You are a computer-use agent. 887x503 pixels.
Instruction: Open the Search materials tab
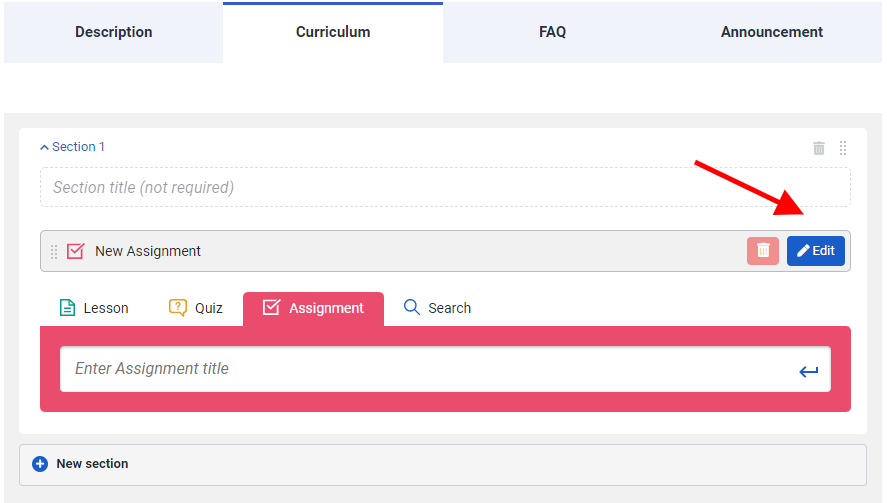pos(437,308)
